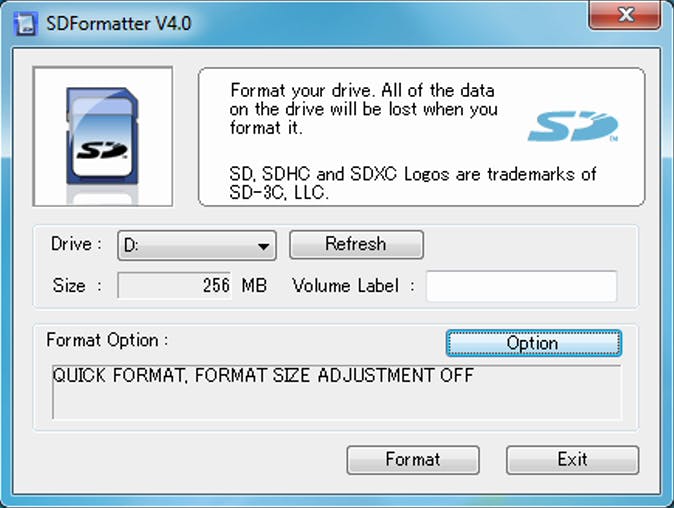Open the Option button for format settings
The height and width of the screenshot is (508, 674).
point(533,343)
